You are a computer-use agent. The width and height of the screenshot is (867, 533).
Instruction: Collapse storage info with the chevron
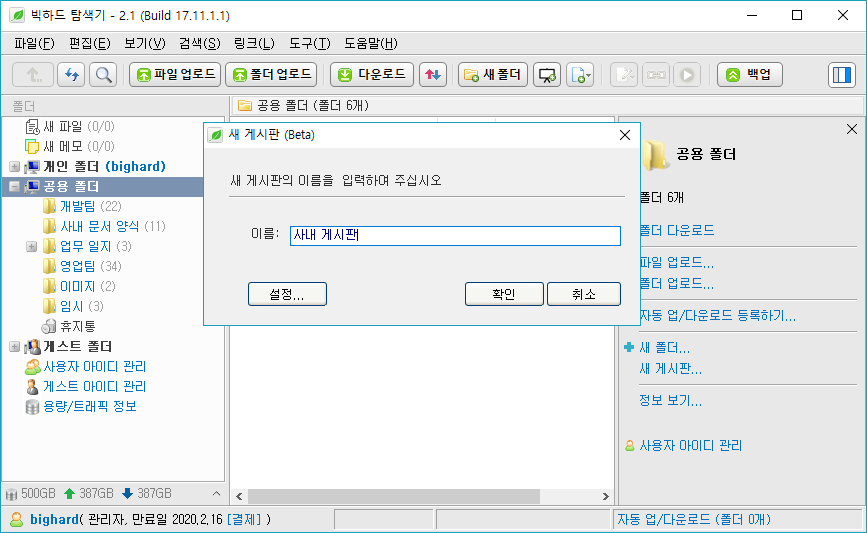click(216, 493)
